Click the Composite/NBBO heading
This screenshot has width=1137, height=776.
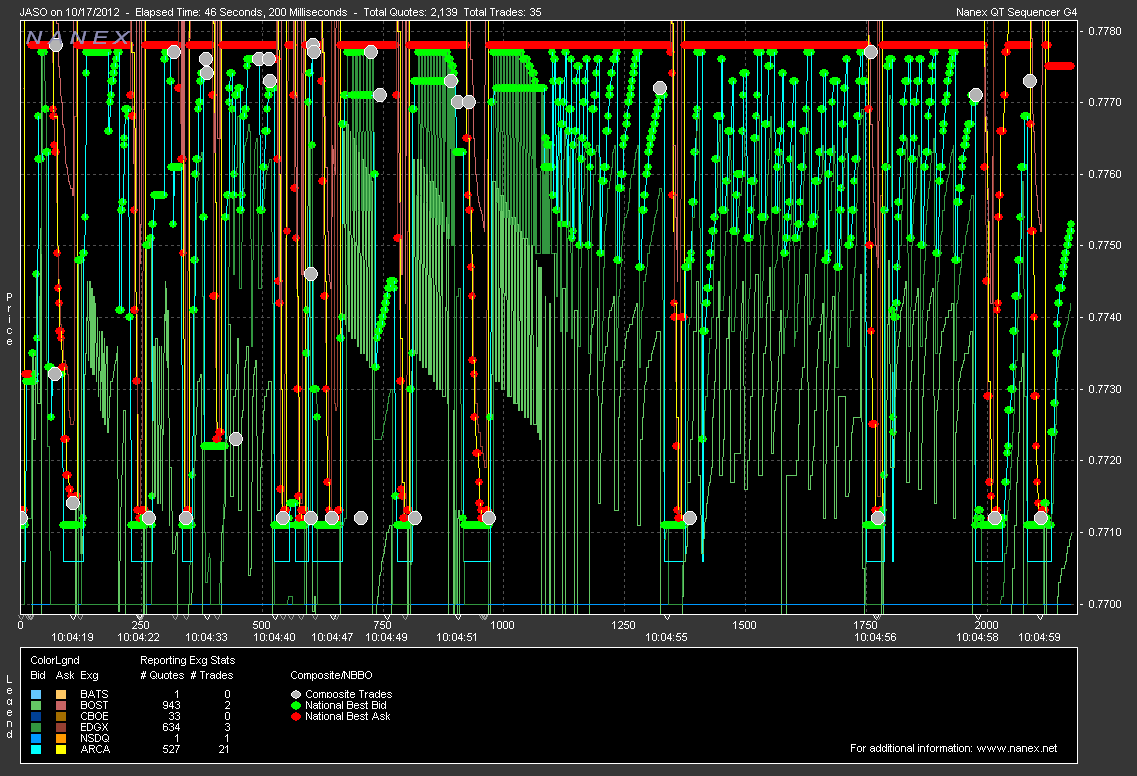tap(331, 675)
